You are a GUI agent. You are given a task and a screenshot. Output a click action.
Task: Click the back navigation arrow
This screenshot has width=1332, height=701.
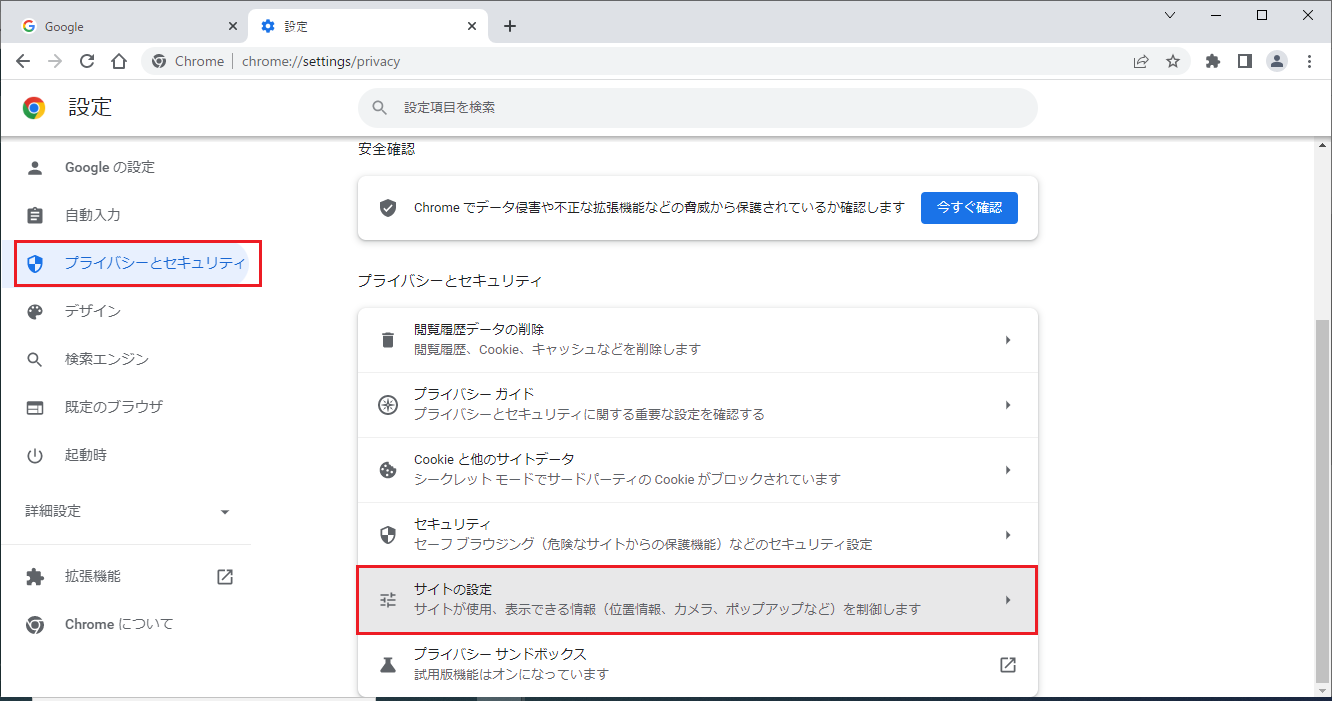(23, 61)
